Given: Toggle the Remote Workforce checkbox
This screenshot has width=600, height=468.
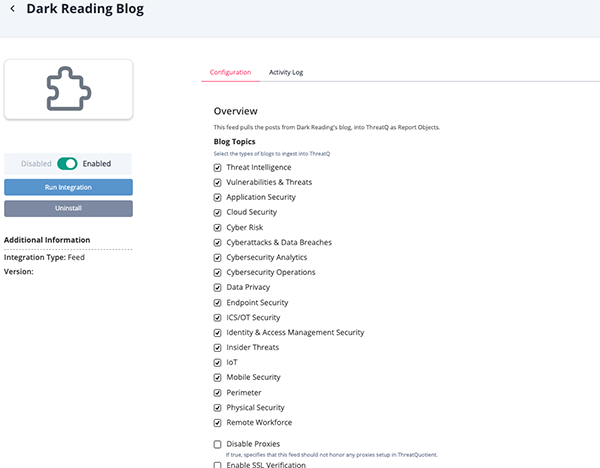Looking at the screenshot, I should pos(217,422).
